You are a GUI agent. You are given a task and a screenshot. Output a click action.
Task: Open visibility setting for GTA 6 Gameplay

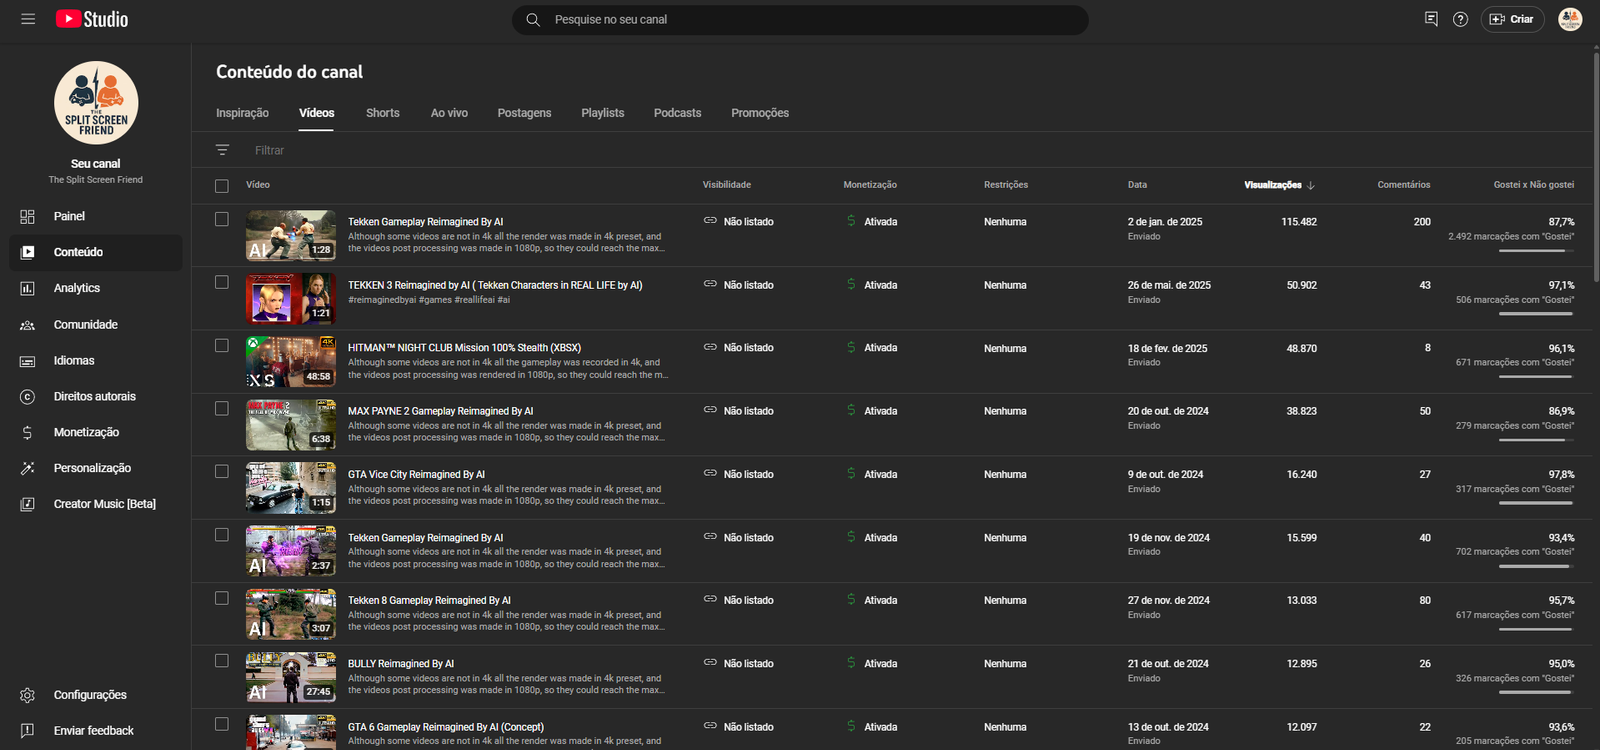(x=739, y=727)
